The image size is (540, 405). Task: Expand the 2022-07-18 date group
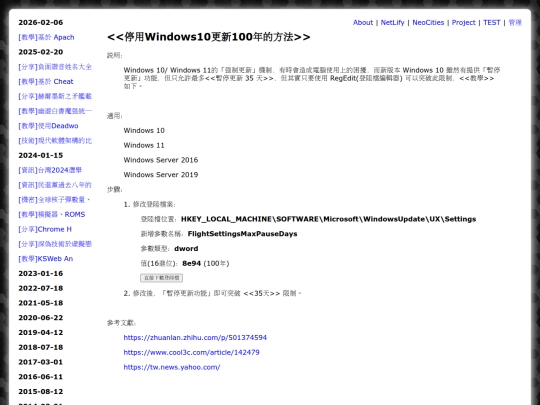click(41, 288)
